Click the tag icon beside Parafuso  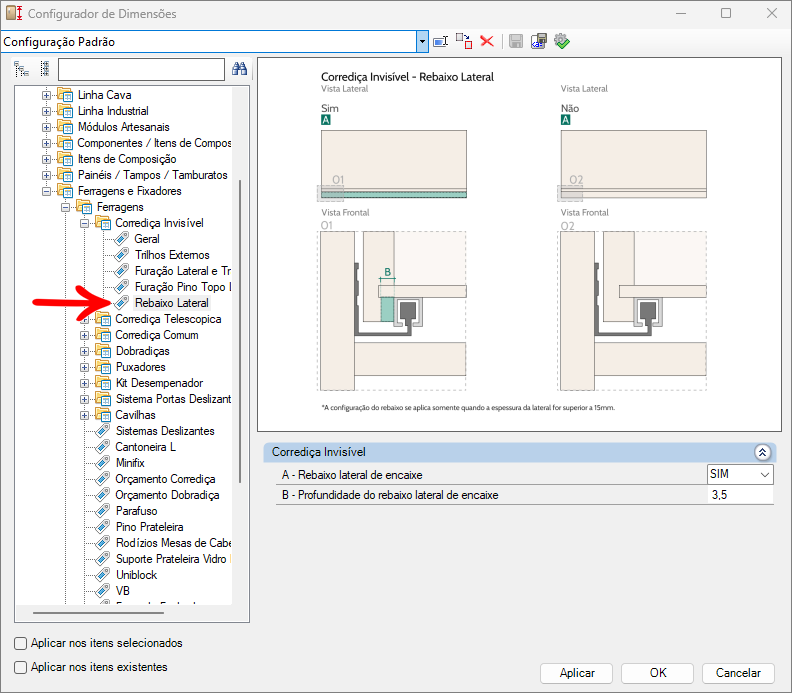pos(103,511)
